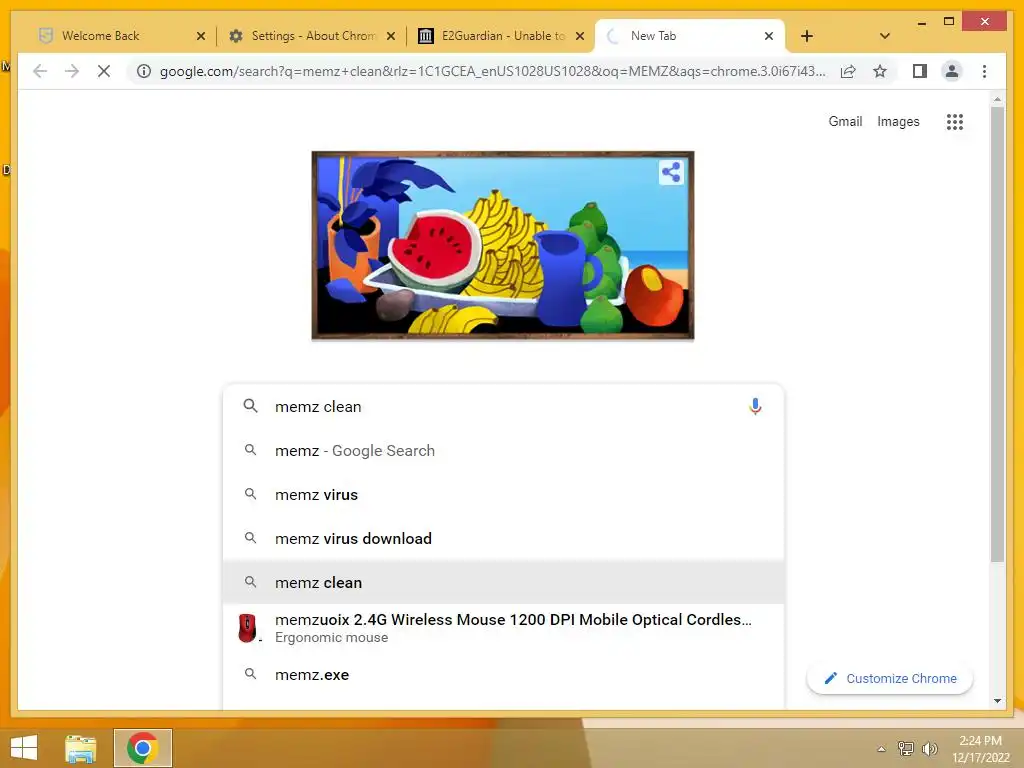Click the scrollbar down arrow

coord(997,701)
